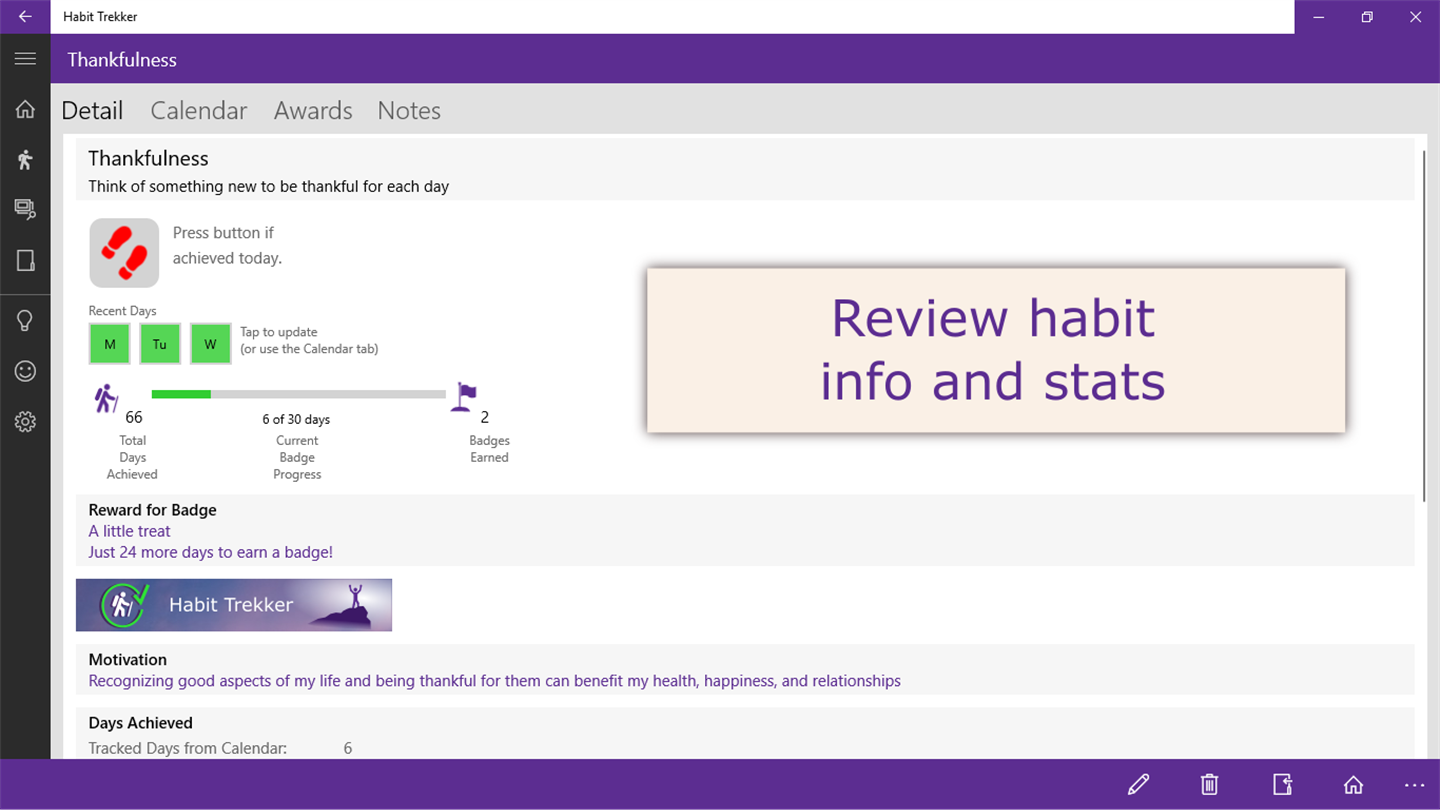Delete habit using the trash icon
Image resolution: width=1440 pixels, height=810 pixels.
[x=1210, y=785]
